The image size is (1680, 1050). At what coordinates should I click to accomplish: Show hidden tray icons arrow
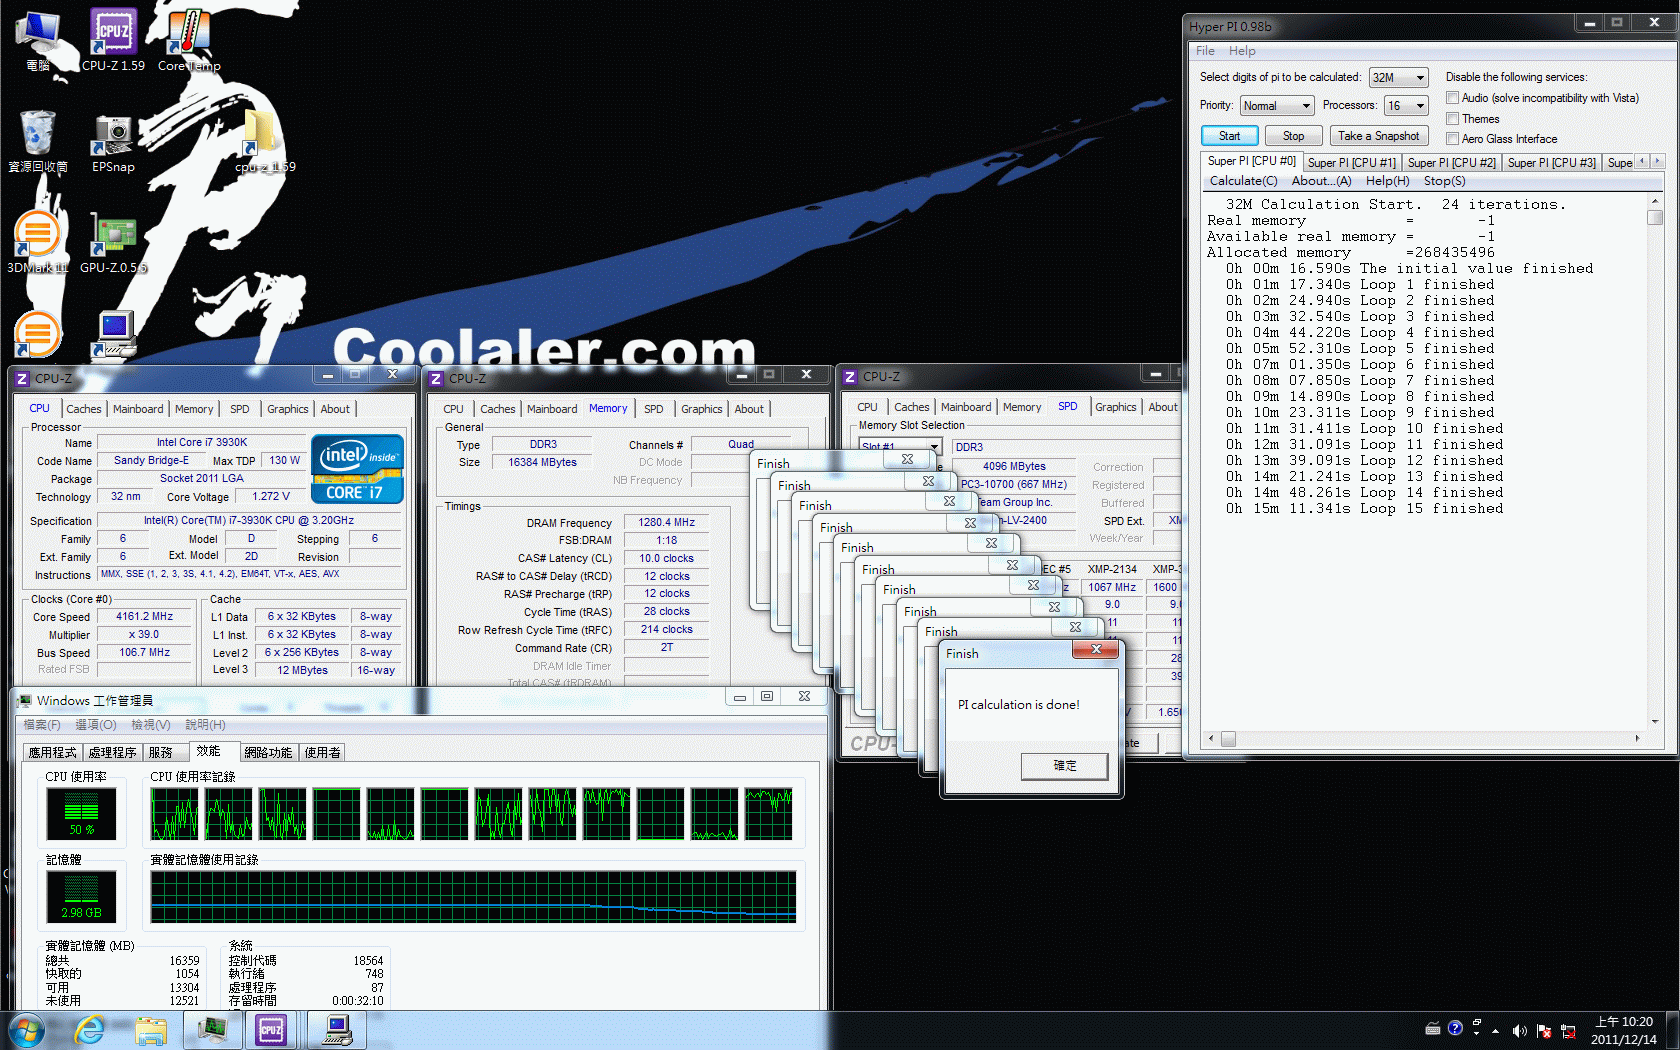tap(1495, 1031)
